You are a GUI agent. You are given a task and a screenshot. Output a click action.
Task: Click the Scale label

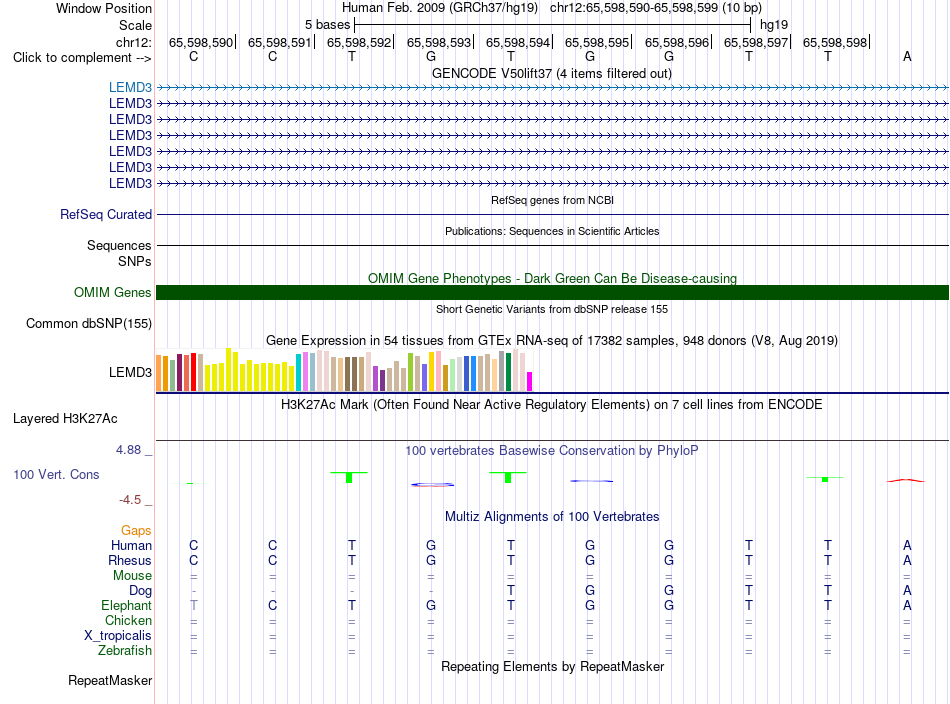pyautogui.click(x=135, y=25)
